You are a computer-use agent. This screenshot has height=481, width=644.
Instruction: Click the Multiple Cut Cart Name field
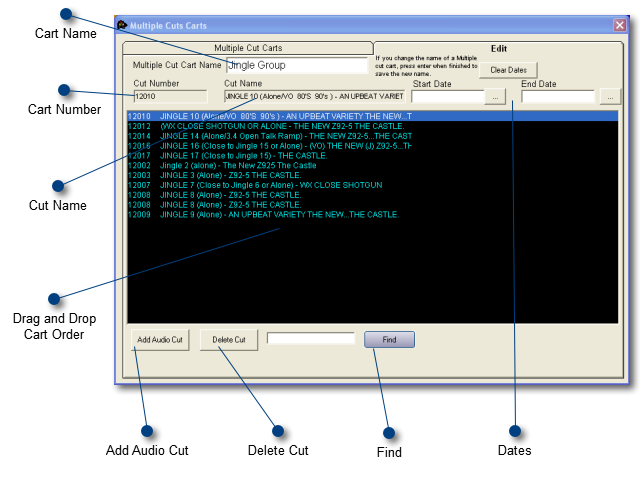tap(297, 65)
